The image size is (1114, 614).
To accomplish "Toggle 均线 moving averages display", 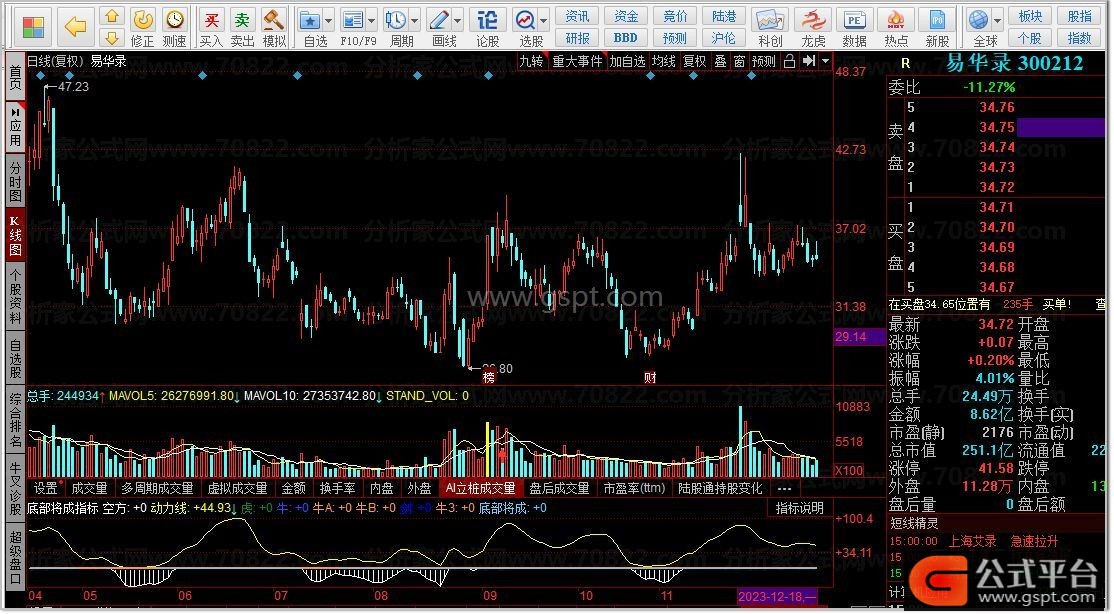I will [664, 61].
